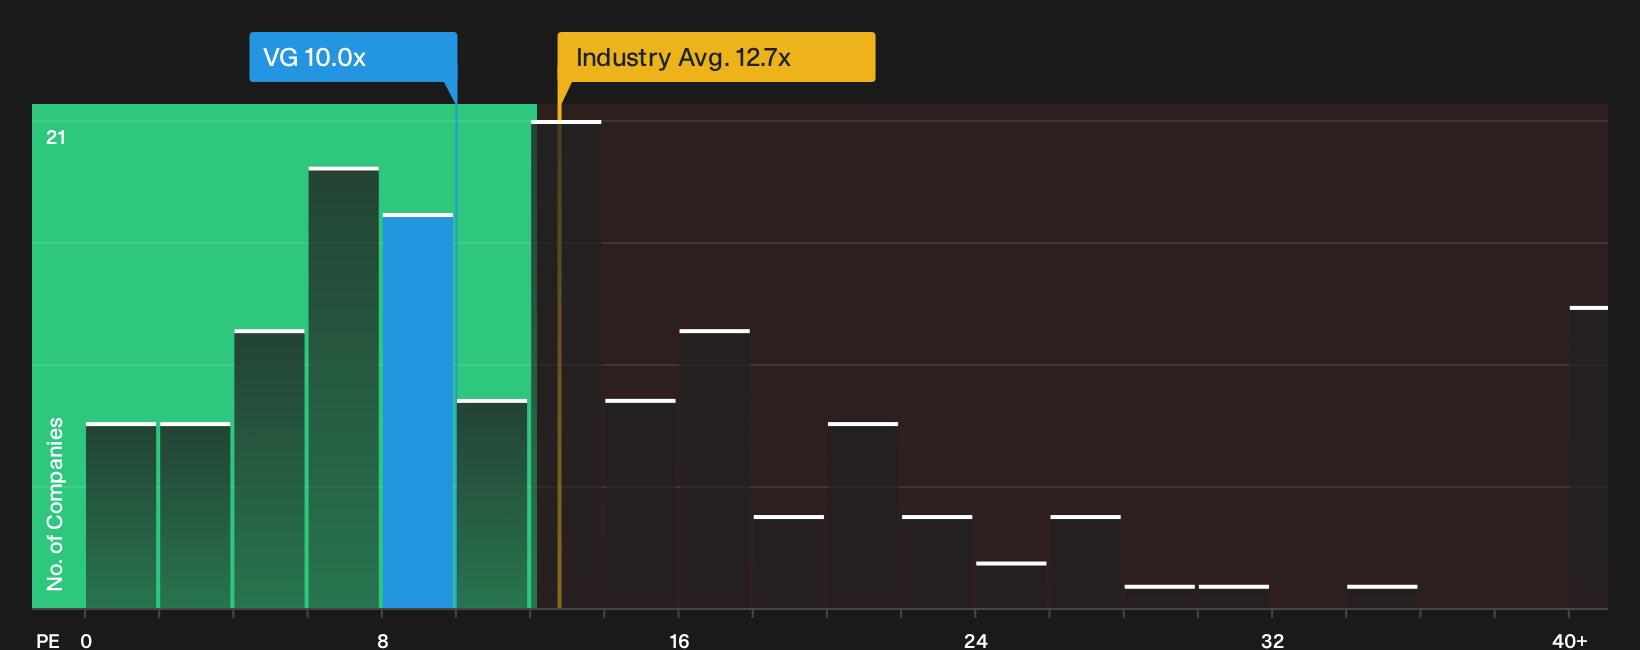Click the green bar at PE 4-6

point(270,469)
